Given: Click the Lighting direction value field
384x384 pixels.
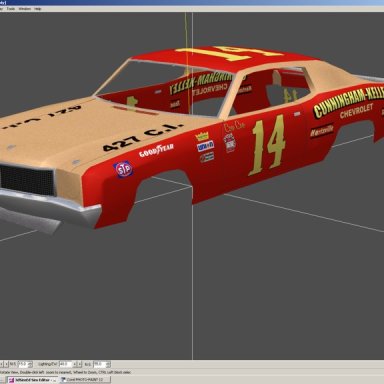Looking at the screenshot, I should [66, 364].
